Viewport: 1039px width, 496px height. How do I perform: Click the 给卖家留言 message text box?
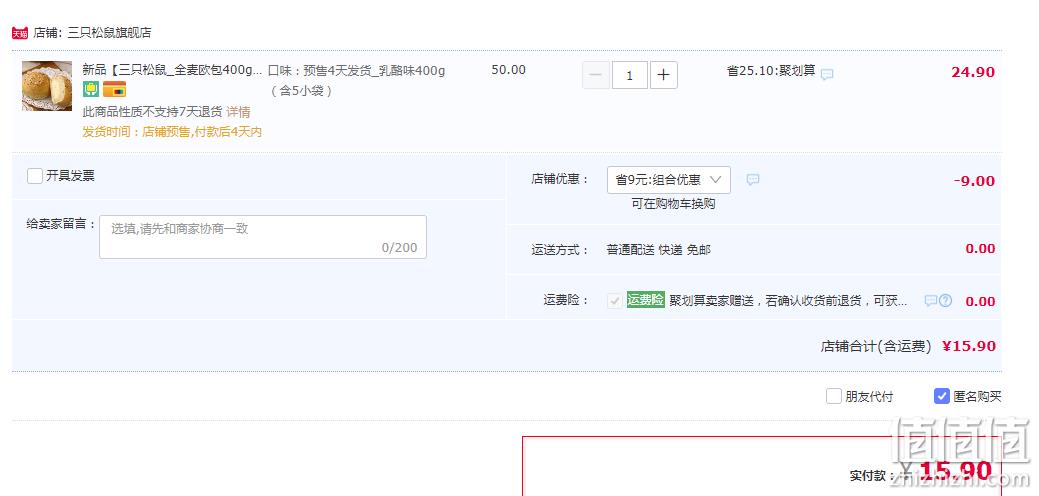263,236
